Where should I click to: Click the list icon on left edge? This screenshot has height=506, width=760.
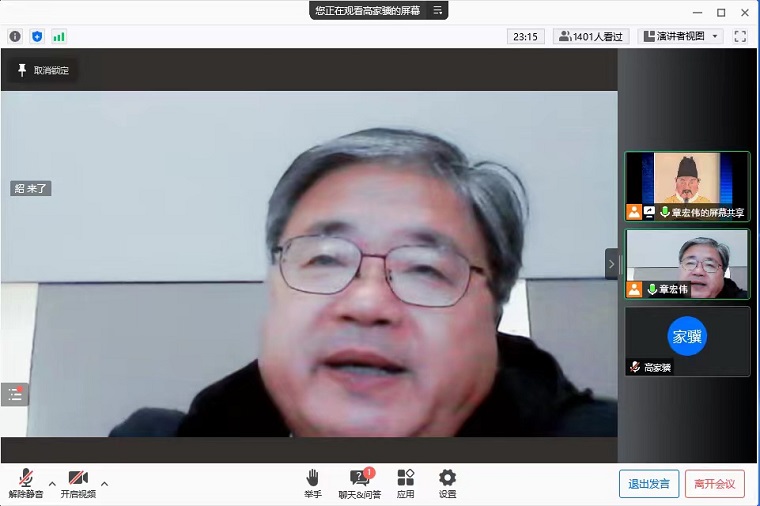[x=15, y=394]
